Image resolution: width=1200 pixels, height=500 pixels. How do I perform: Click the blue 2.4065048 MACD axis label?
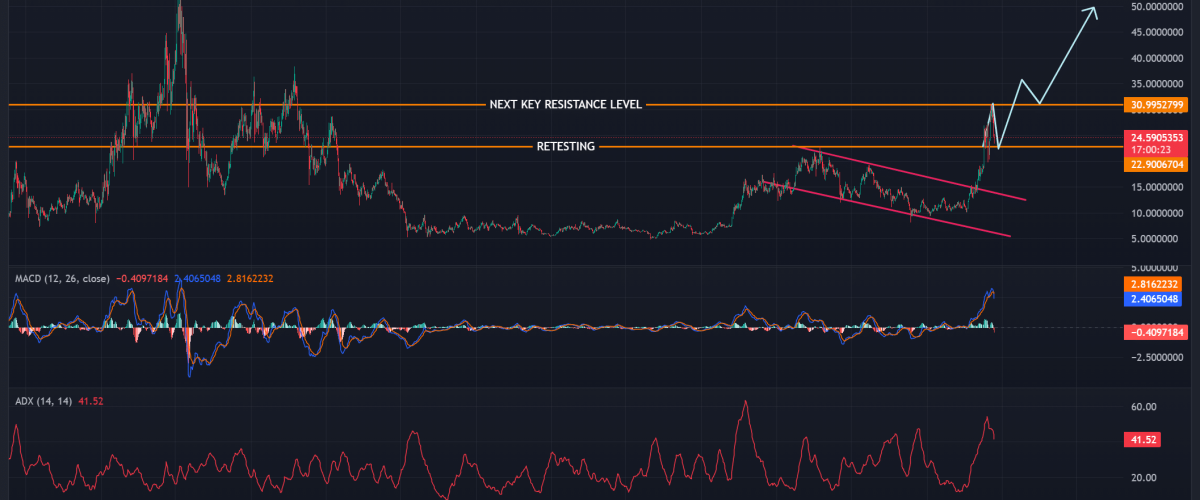1156,299
